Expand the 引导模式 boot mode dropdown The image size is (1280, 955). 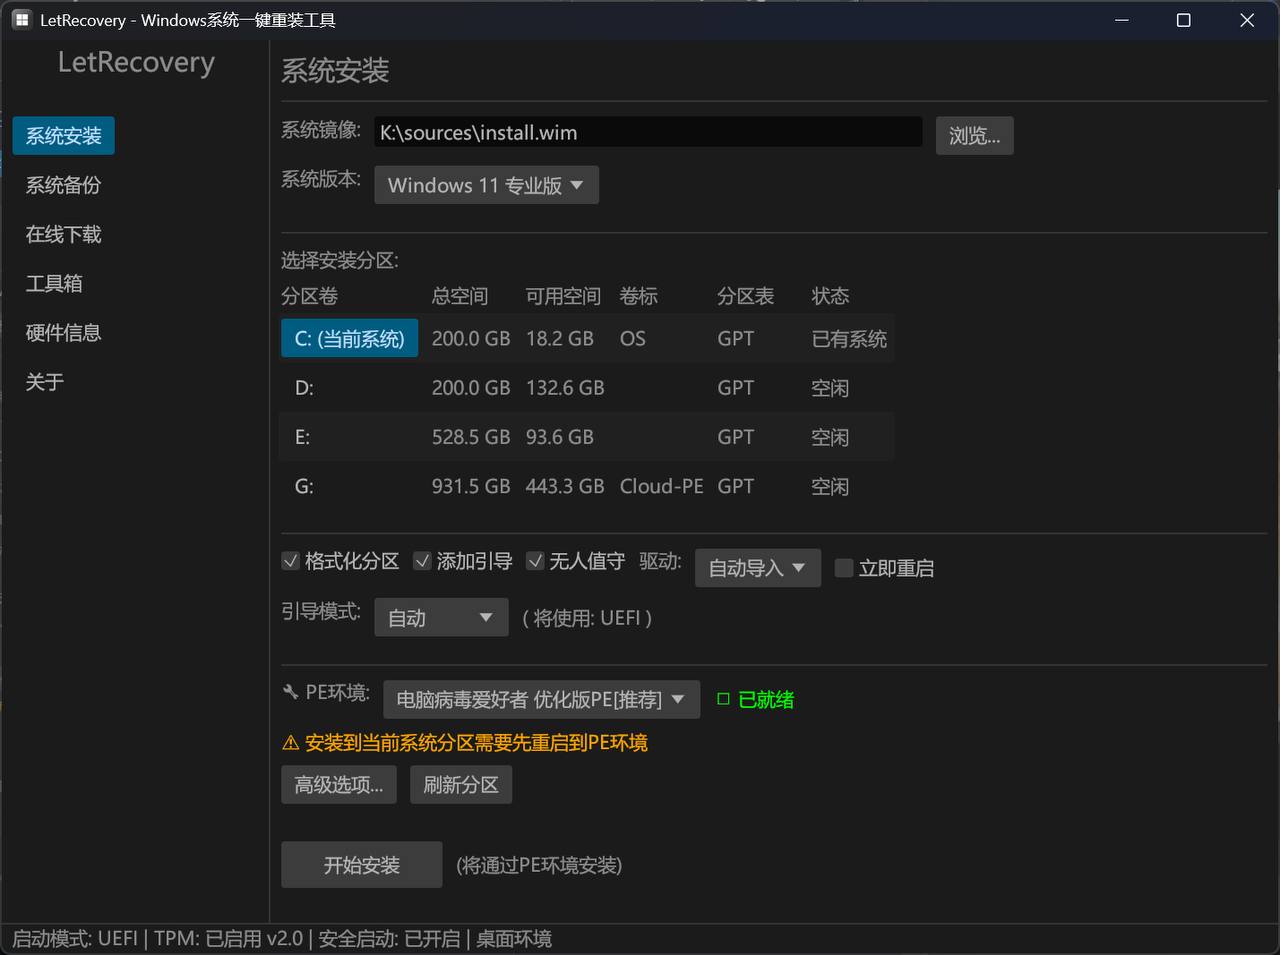pyautogui.click(x=441, y=617)
